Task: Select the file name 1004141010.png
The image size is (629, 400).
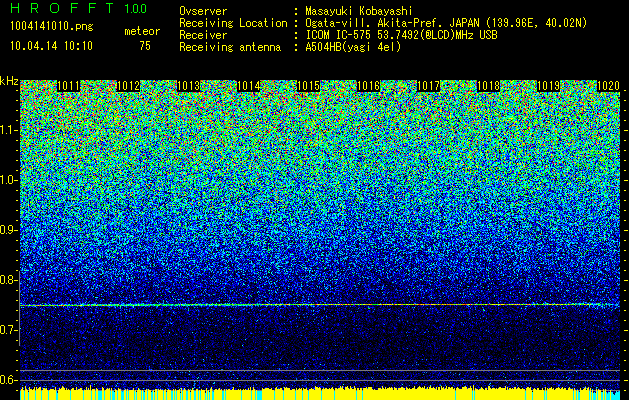Action: (x=52, y=26)
